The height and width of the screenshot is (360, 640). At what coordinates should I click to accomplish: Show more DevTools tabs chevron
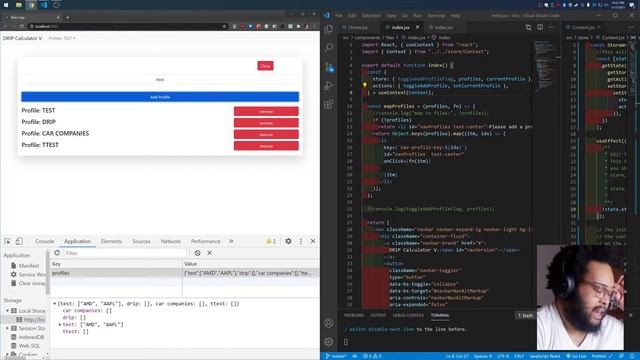click(231, 241)
